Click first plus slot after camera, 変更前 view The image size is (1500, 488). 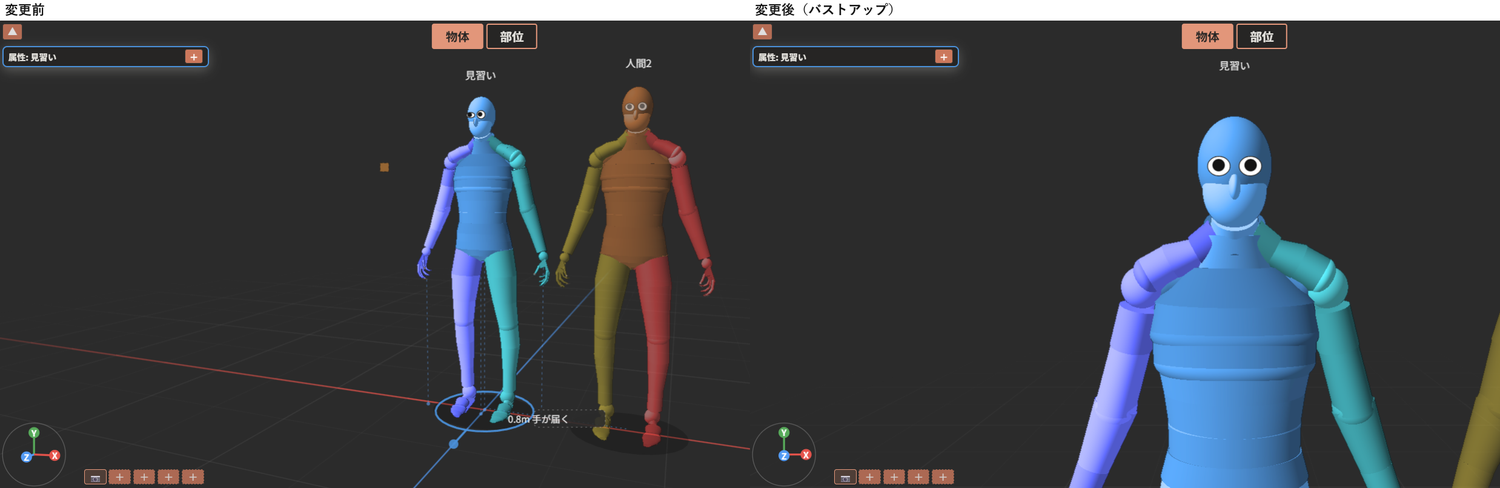point(120,477)
